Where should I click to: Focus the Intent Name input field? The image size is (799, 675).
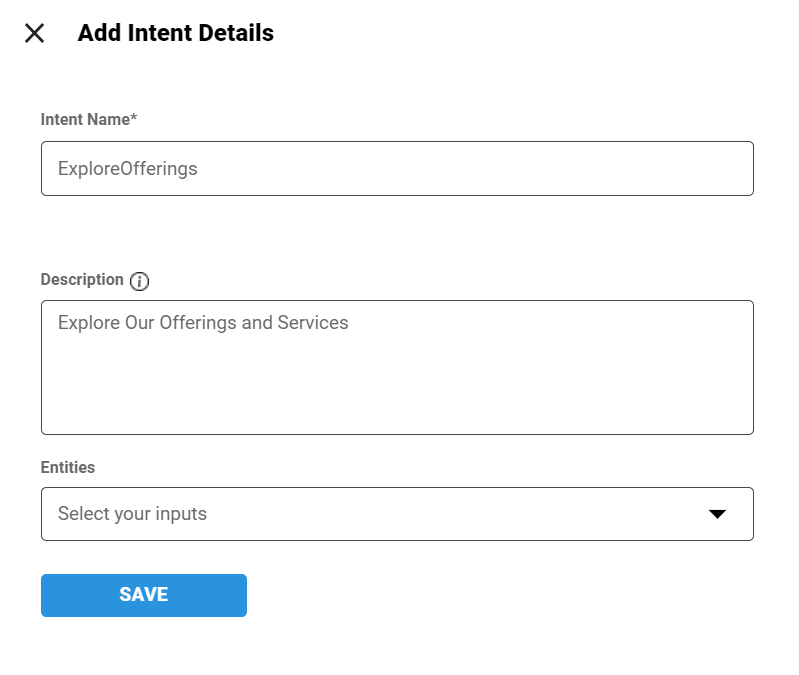click(396, 168)
